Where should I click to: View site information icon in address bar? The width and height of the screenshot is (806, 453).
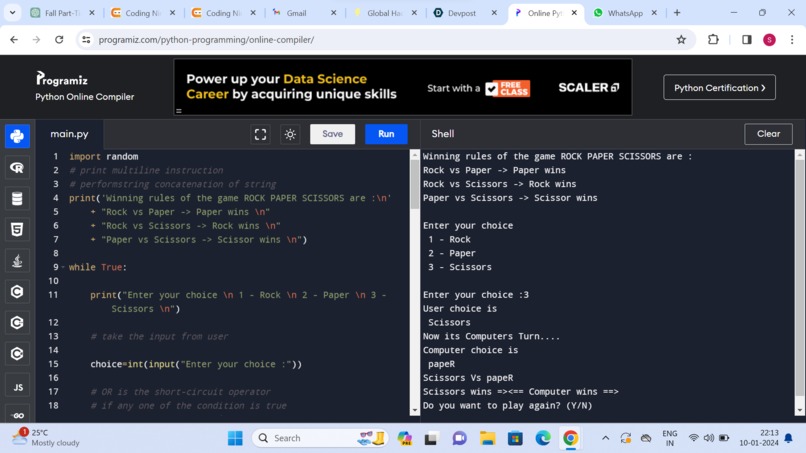[x=86, y=40]
